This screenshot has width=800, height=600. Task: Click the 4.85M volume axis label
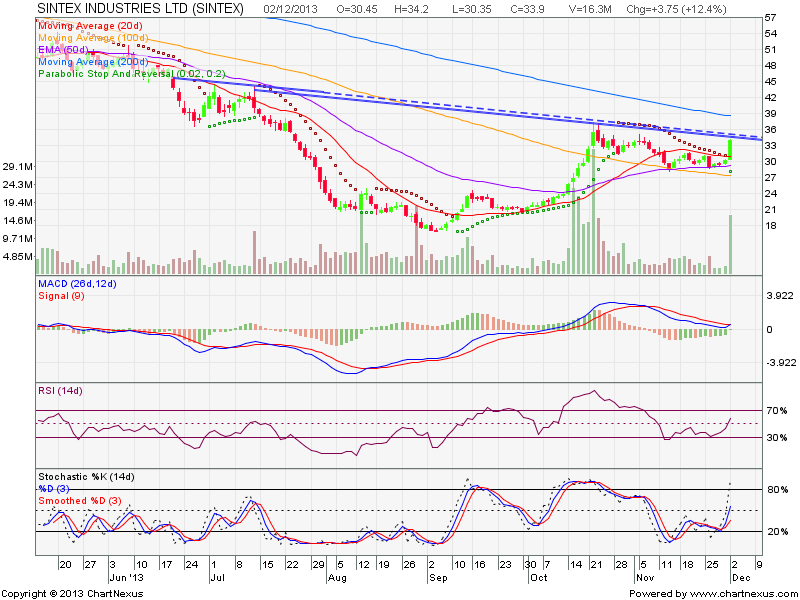(18, 256)
